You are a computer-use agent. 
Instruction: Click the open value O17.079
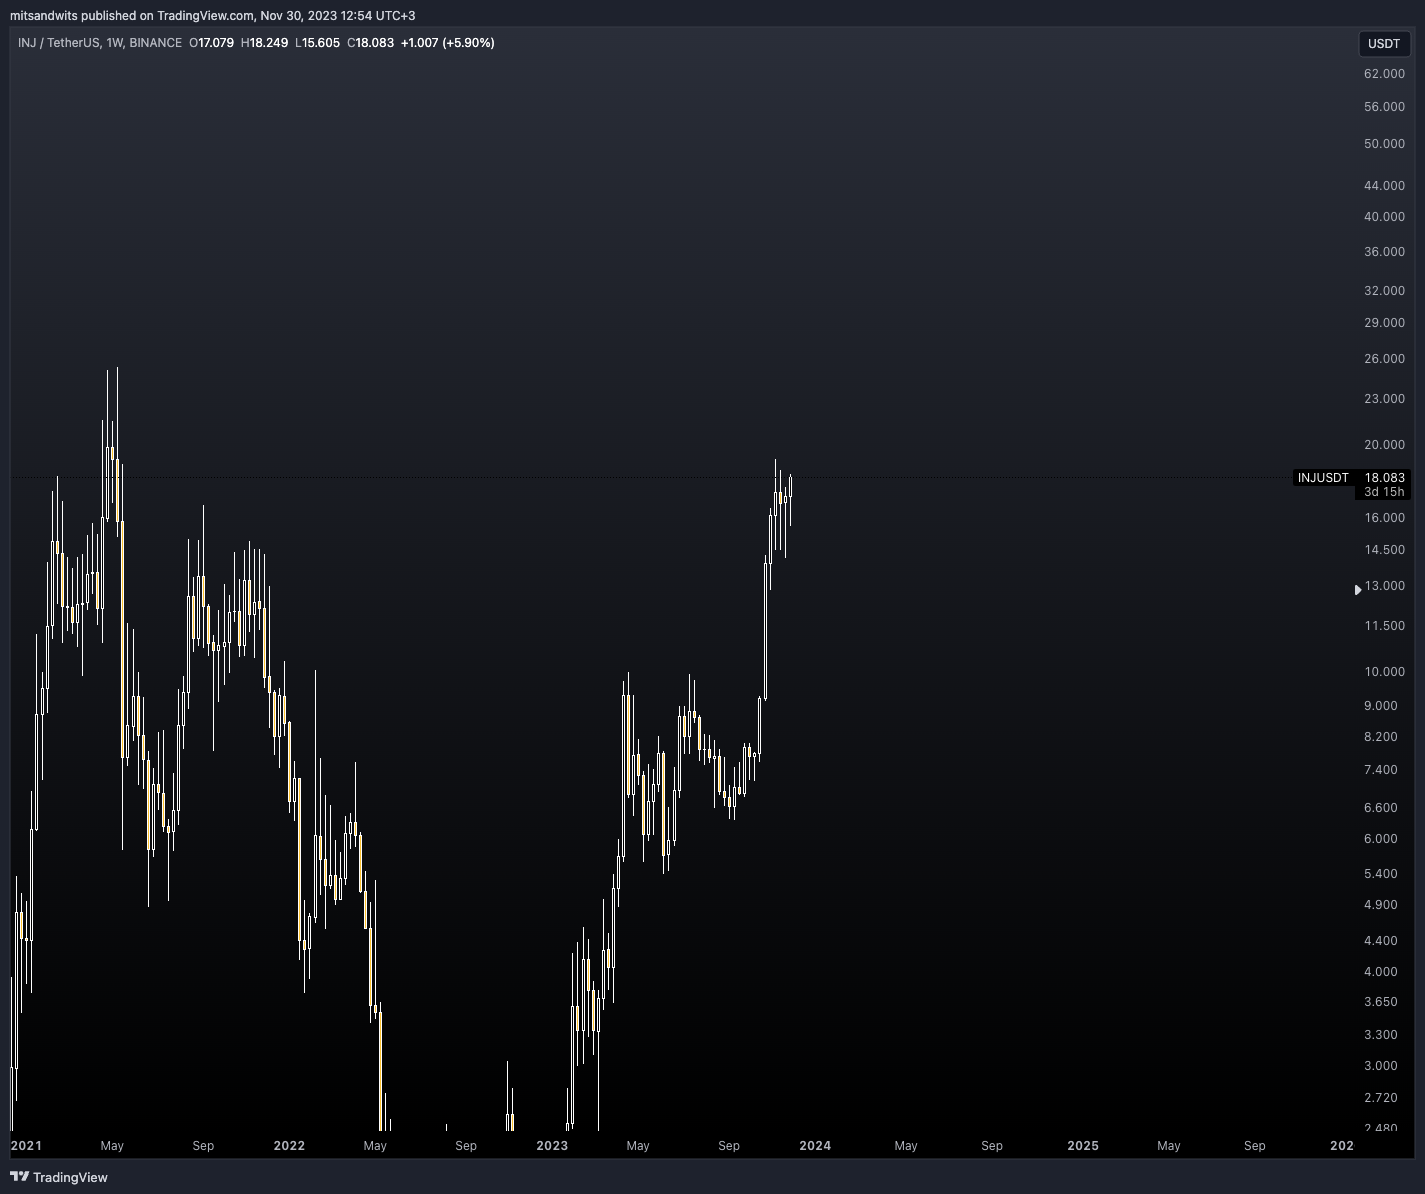(x=211, y=43)
